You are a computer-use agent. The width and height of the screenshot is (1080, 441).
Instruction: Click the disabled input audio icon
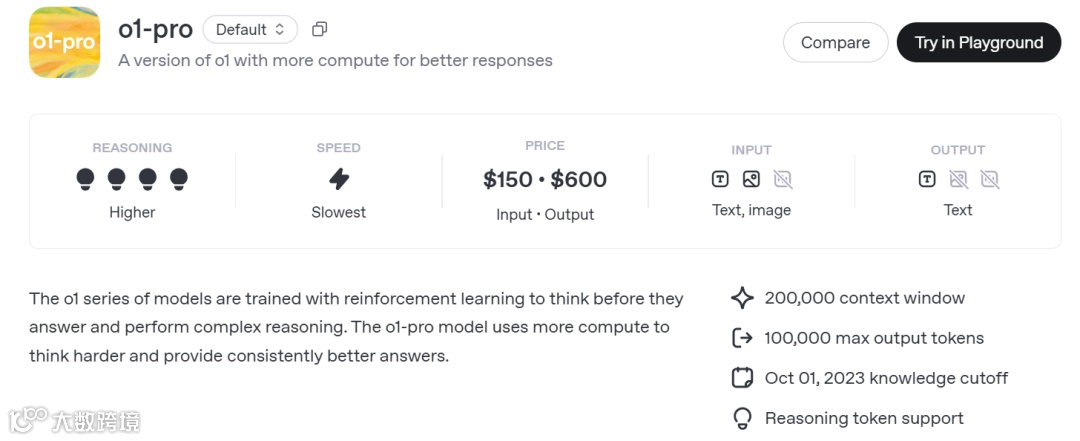tap(783, 180)
